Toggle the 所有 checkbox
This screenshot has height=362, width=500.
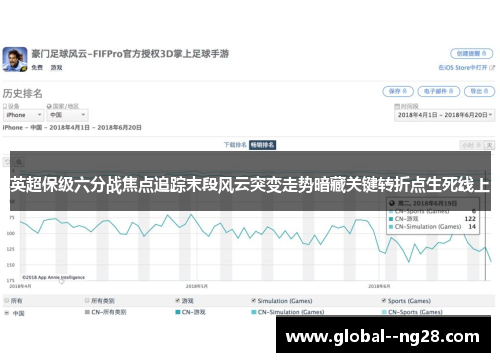(6, 301)
